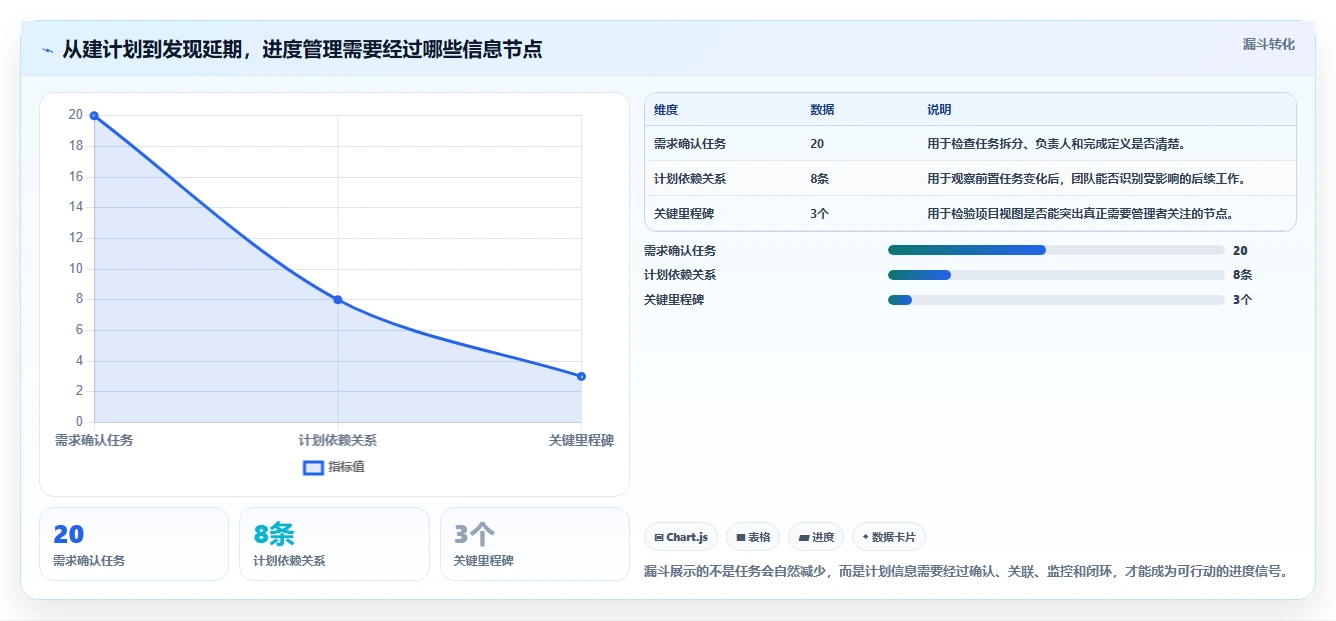Image resolution: width=1336 pixels, height=621 pixels.
Task: Click the 关键里程碑 x-axis label
Action: pos(581,440)
